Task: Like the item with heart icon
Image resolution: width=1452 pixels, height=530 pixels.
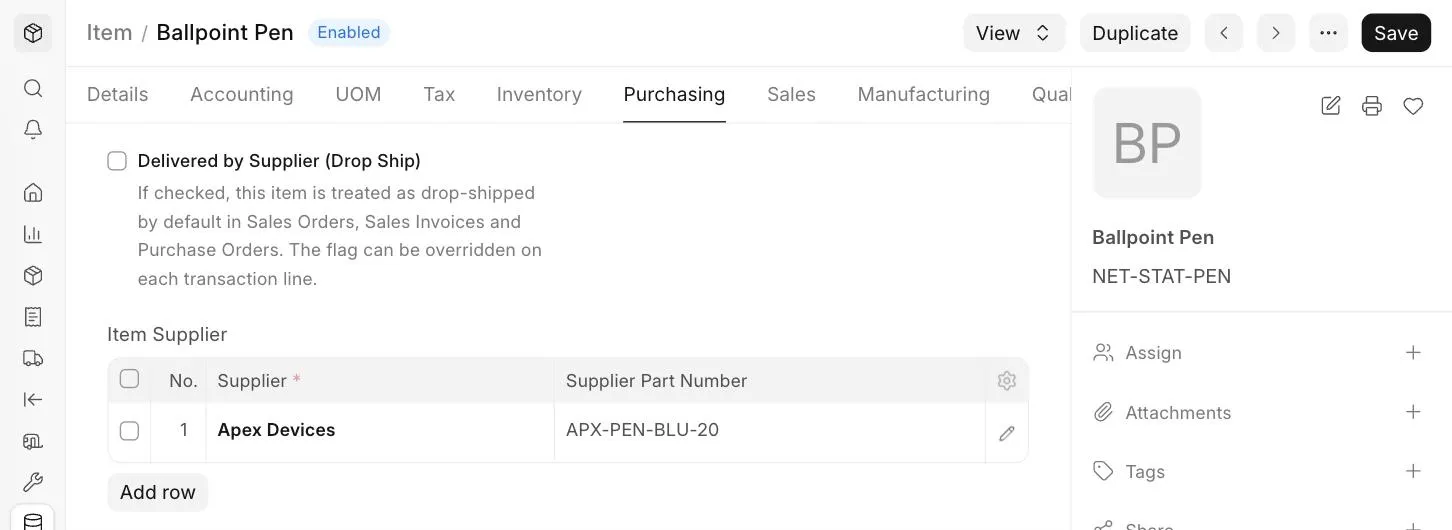Action: [1413, 105]
